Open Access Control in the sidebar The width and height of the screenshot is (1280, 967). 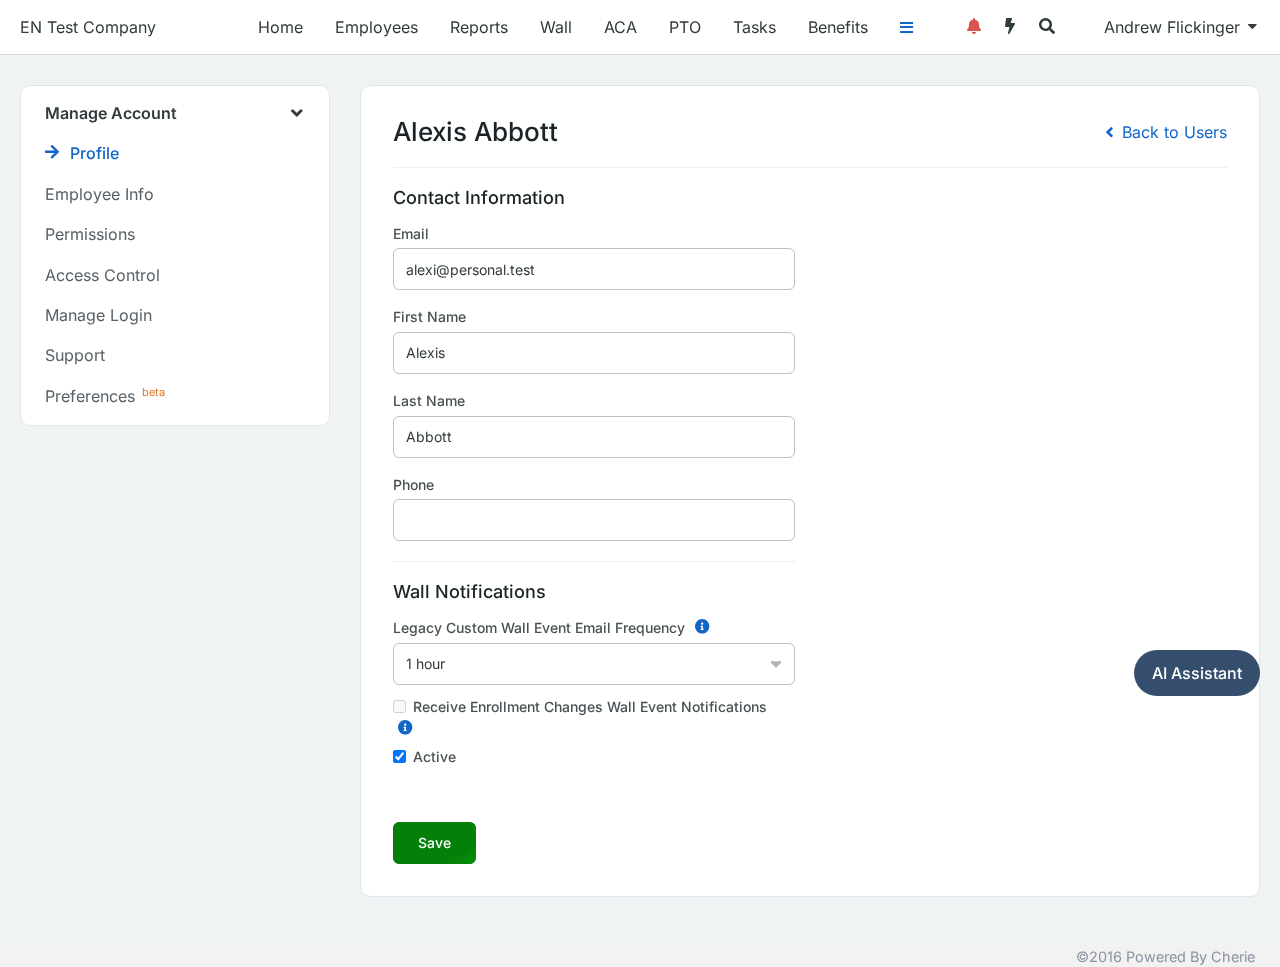[102, 275]
